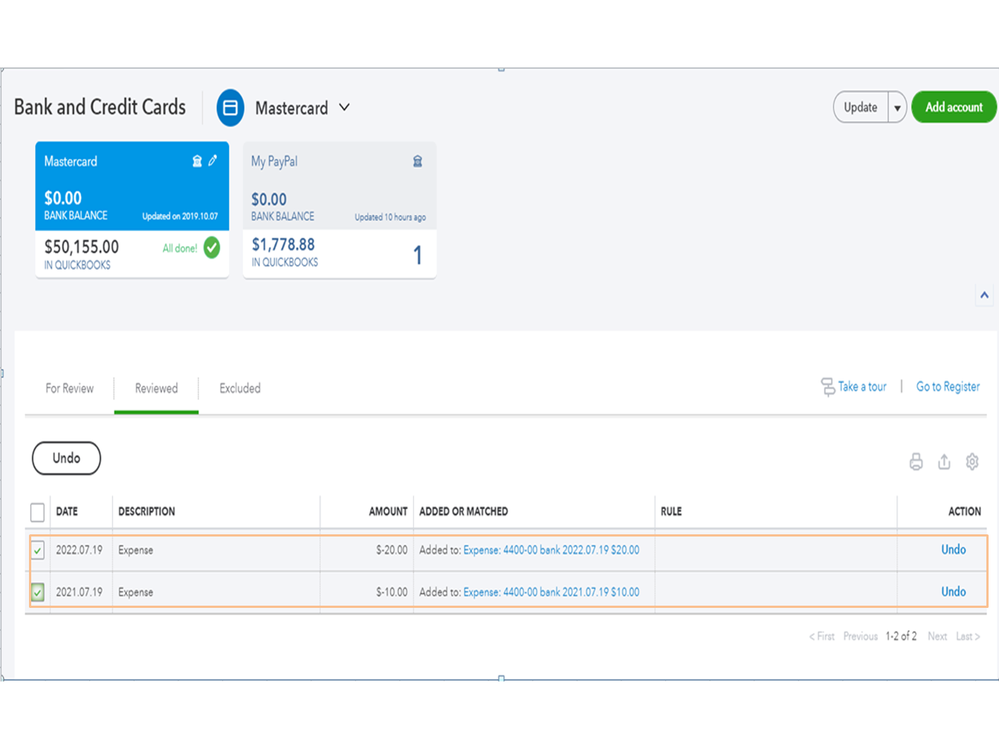Click the Update button
The height and width of the screenshot is (749, 999).
(860, 107)
